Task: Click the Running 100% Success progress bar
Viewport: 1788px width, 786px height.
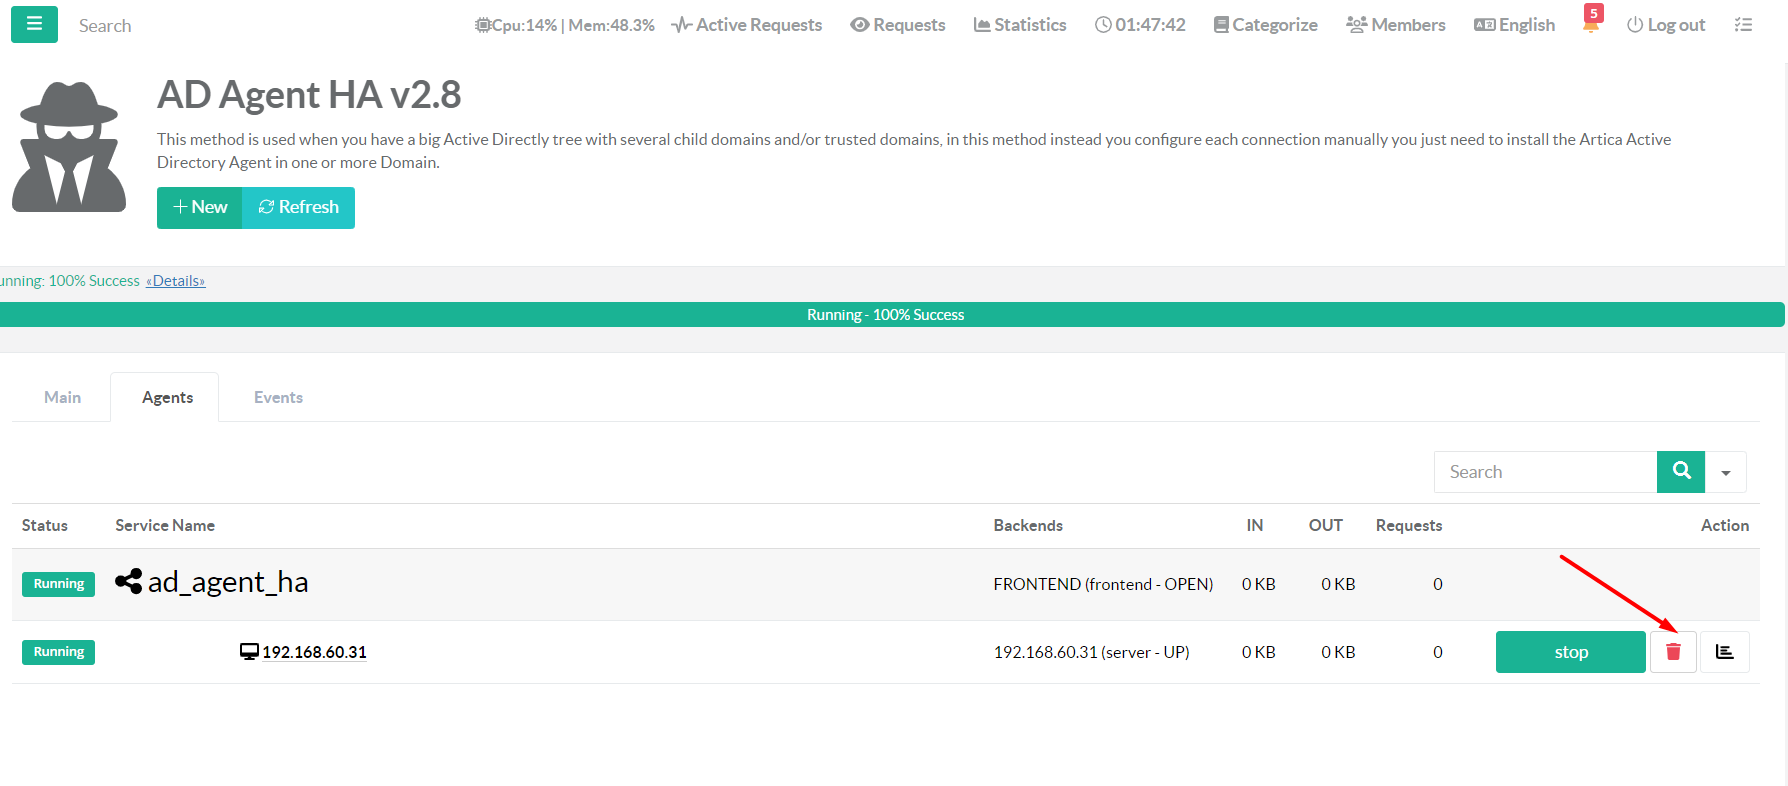Action: (x=885, y=315)
